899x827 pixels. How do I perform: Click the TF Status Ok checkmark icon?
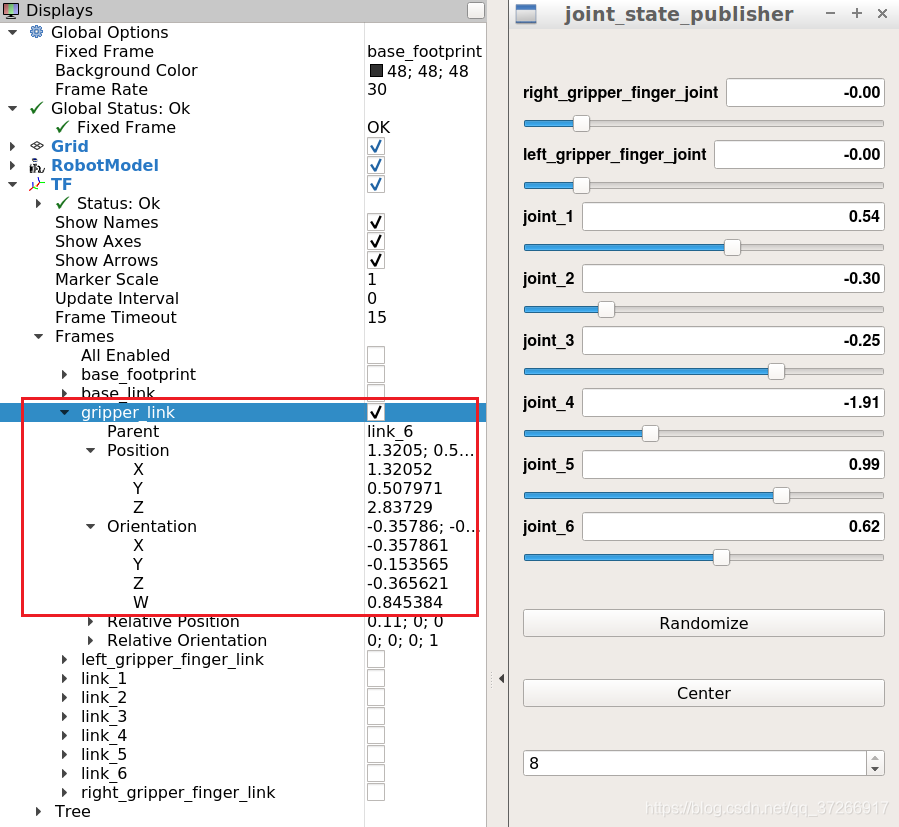[62, 203]
